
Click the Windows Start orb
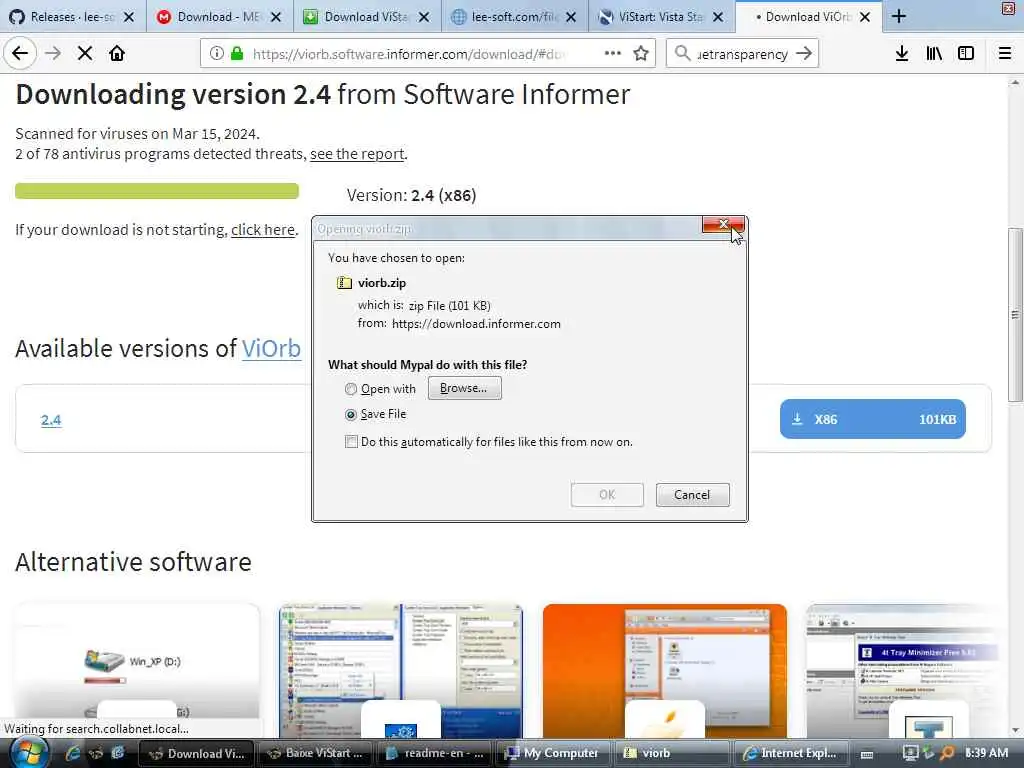[x=29, y=753]
